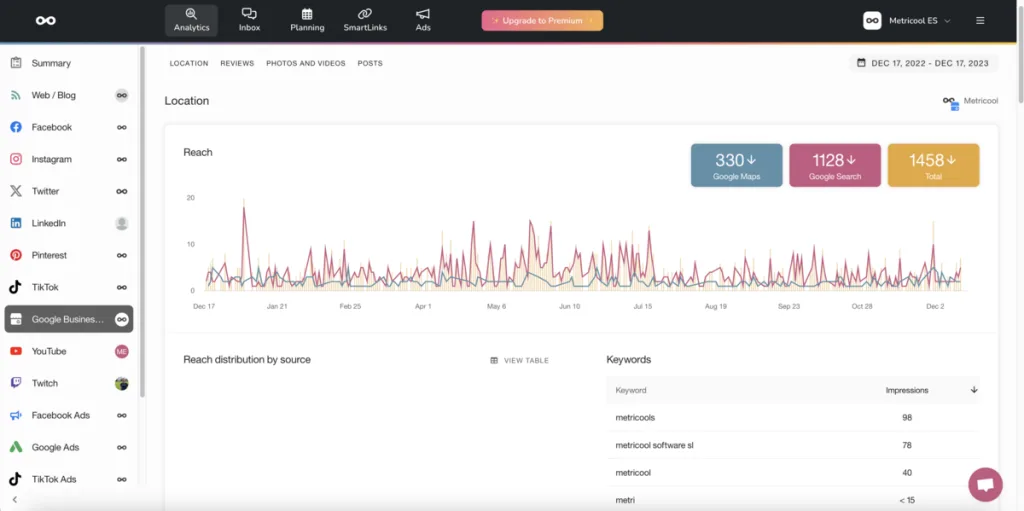Click the Metricool infinity logo
This screenshot has height=511, width=1024.
point(45,20)
